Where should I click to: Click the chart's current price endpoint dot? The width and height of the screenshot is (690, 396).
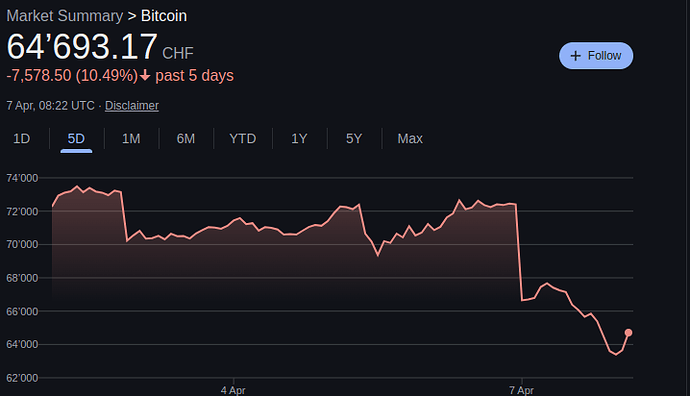(x=628, y=333)
